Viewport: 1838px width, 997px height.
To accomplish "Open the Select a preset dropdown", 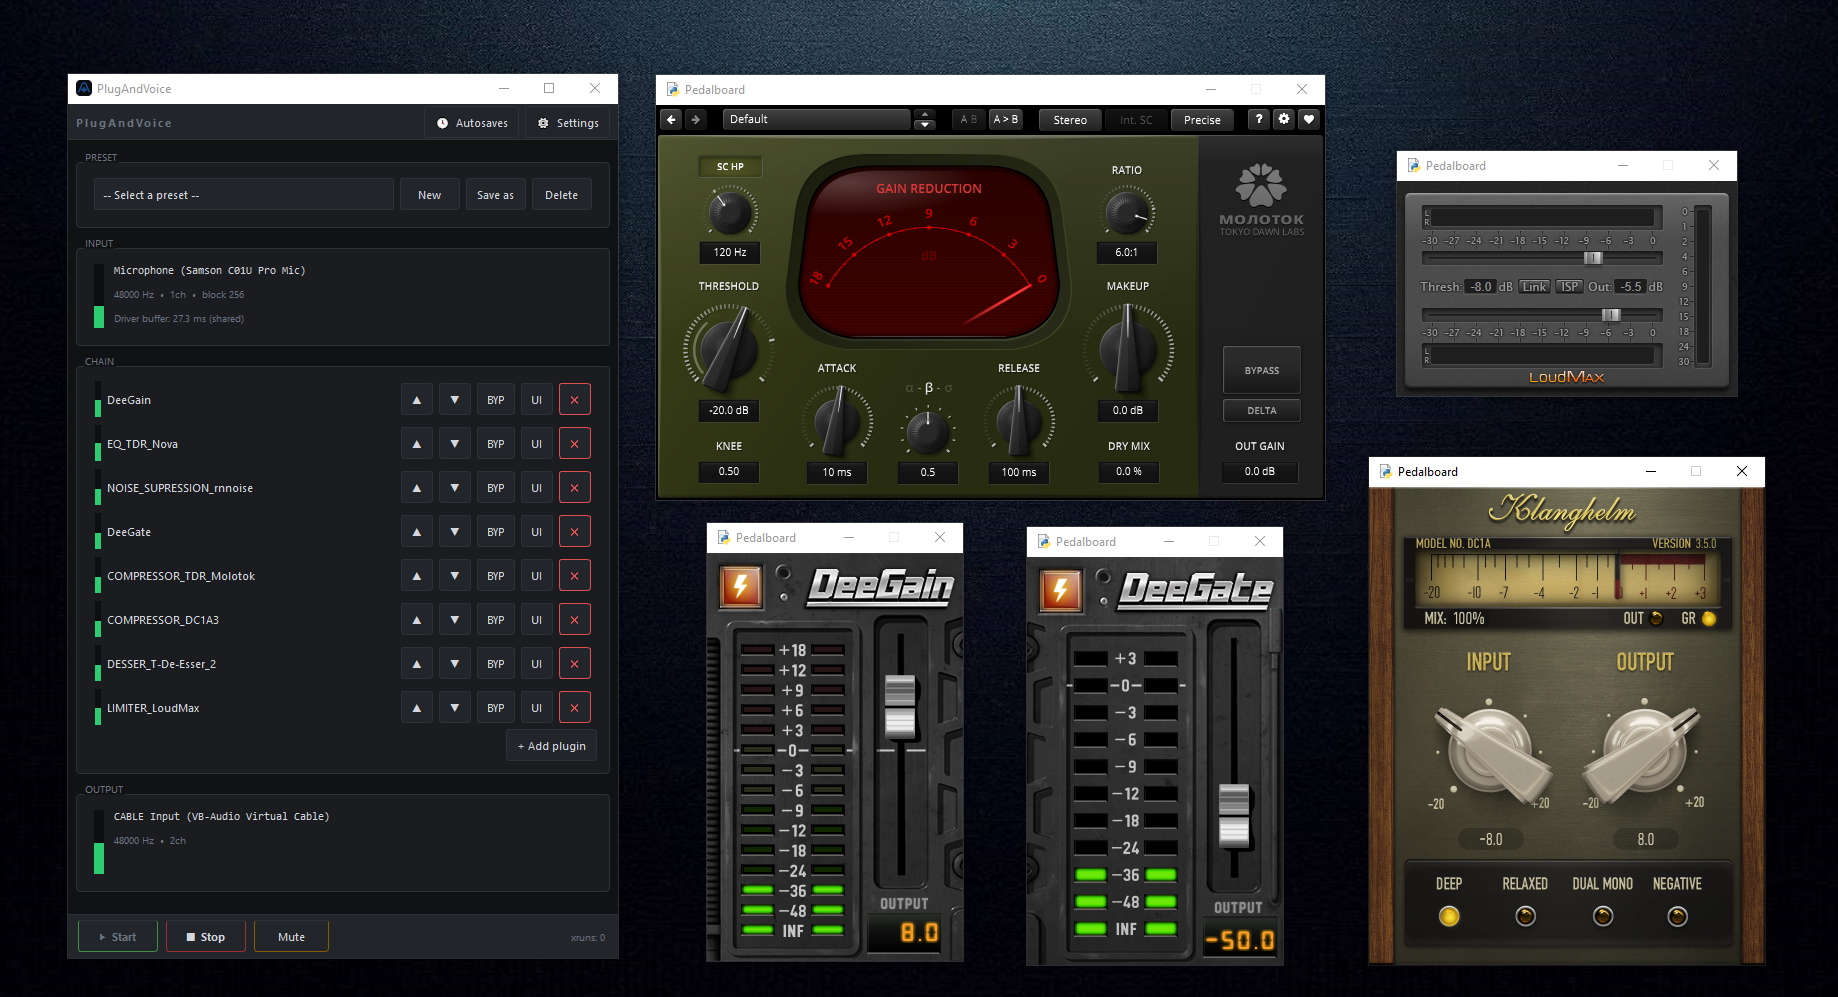I will point(244,195).
